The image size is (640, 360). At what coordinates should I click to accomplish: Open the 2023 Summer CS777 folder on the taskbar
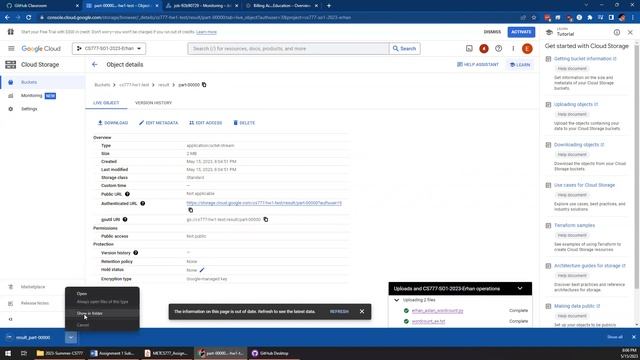[60, 353]
